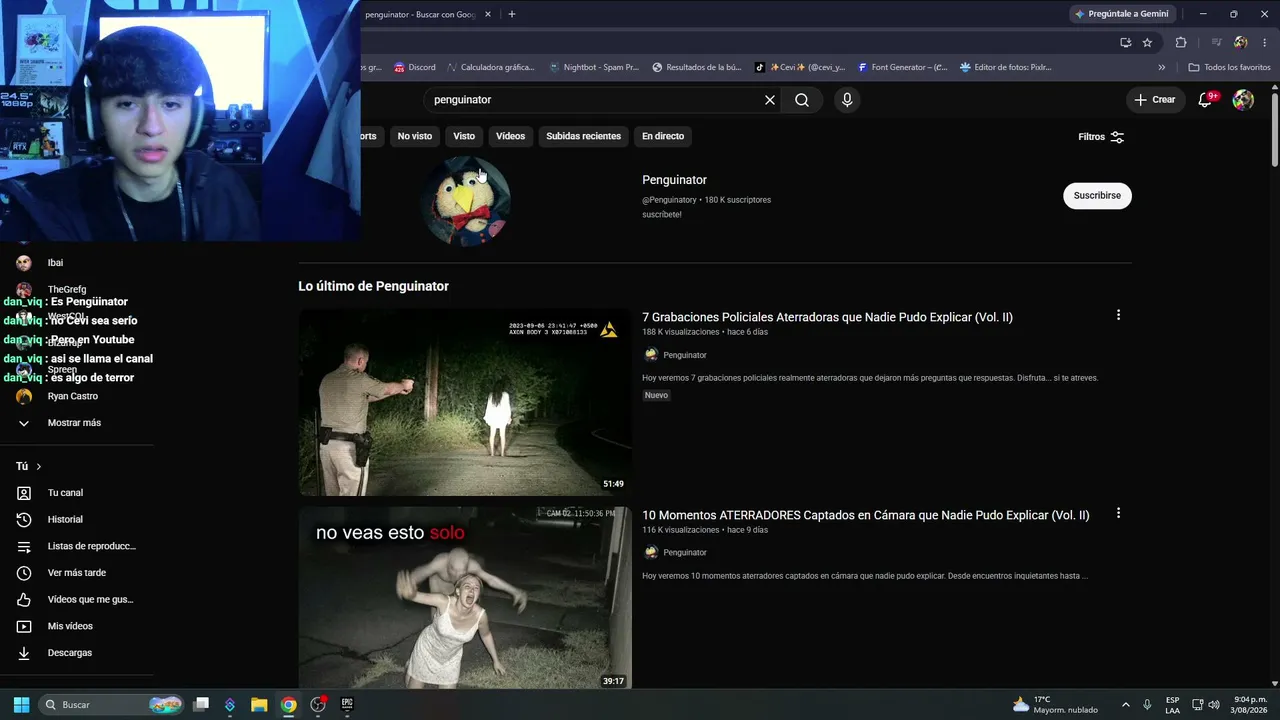The image size is (1280, 720).
Task: Open the Windows Start menu
Action: point(21,705)
